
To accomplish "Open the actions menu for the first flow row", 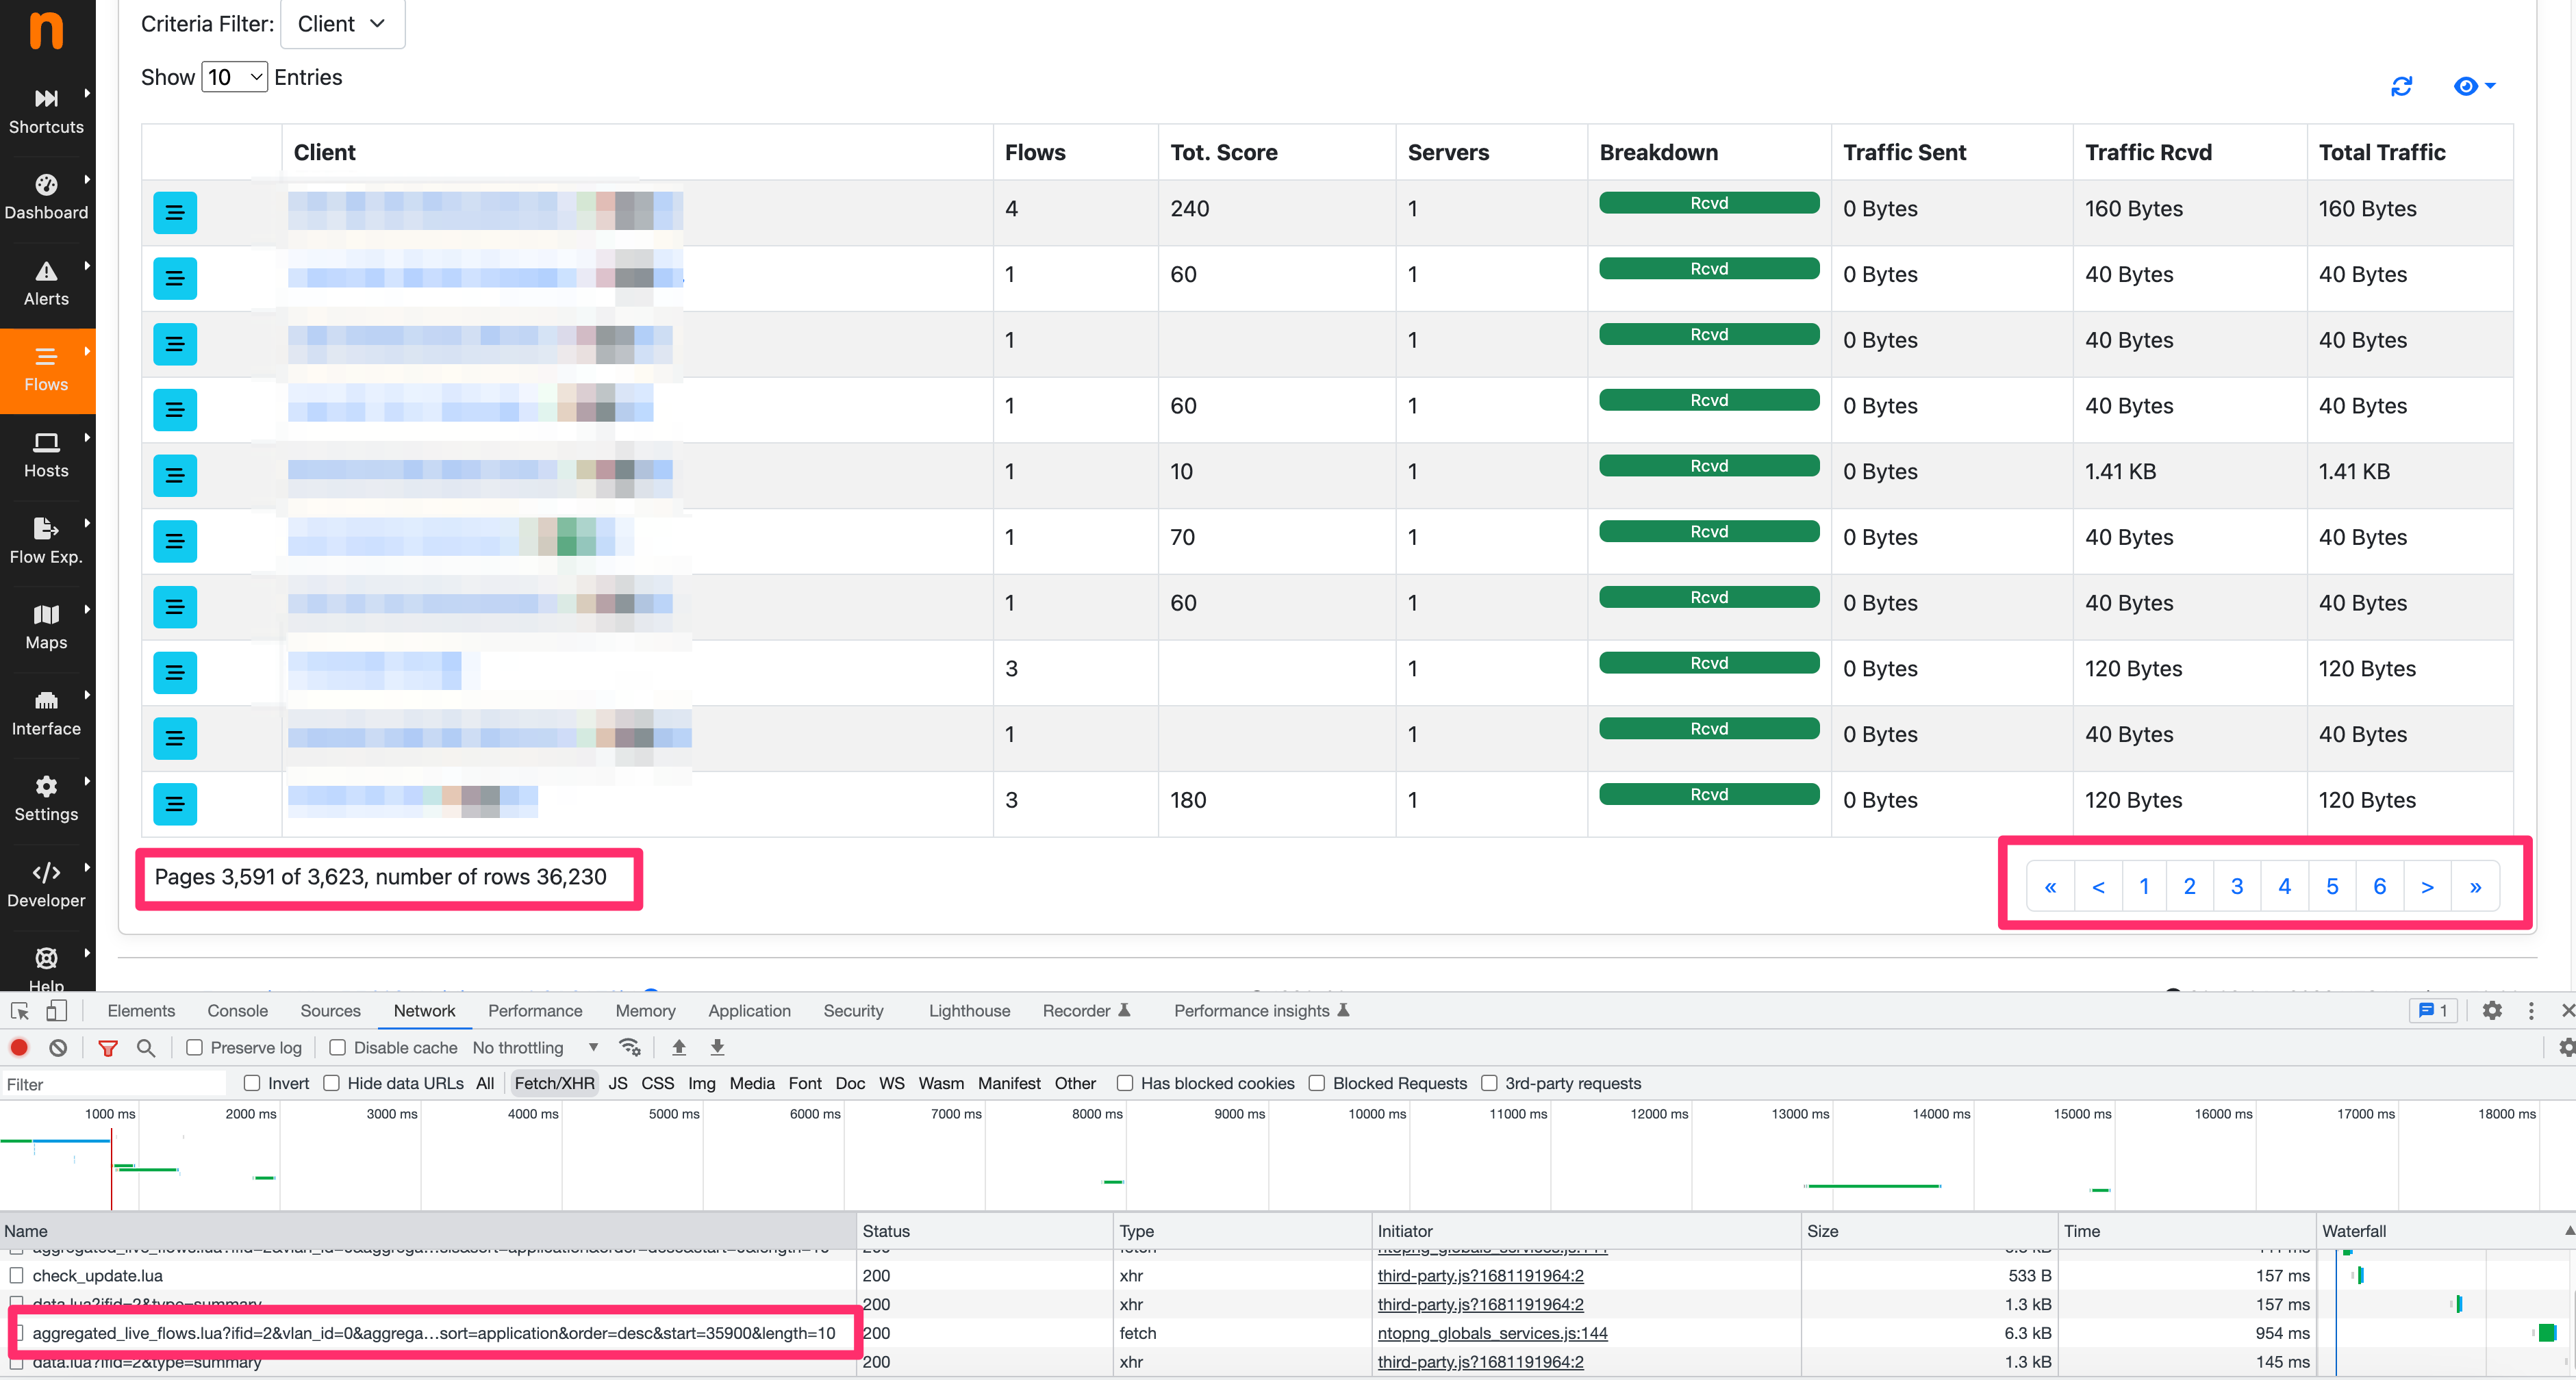I will 175,212.
